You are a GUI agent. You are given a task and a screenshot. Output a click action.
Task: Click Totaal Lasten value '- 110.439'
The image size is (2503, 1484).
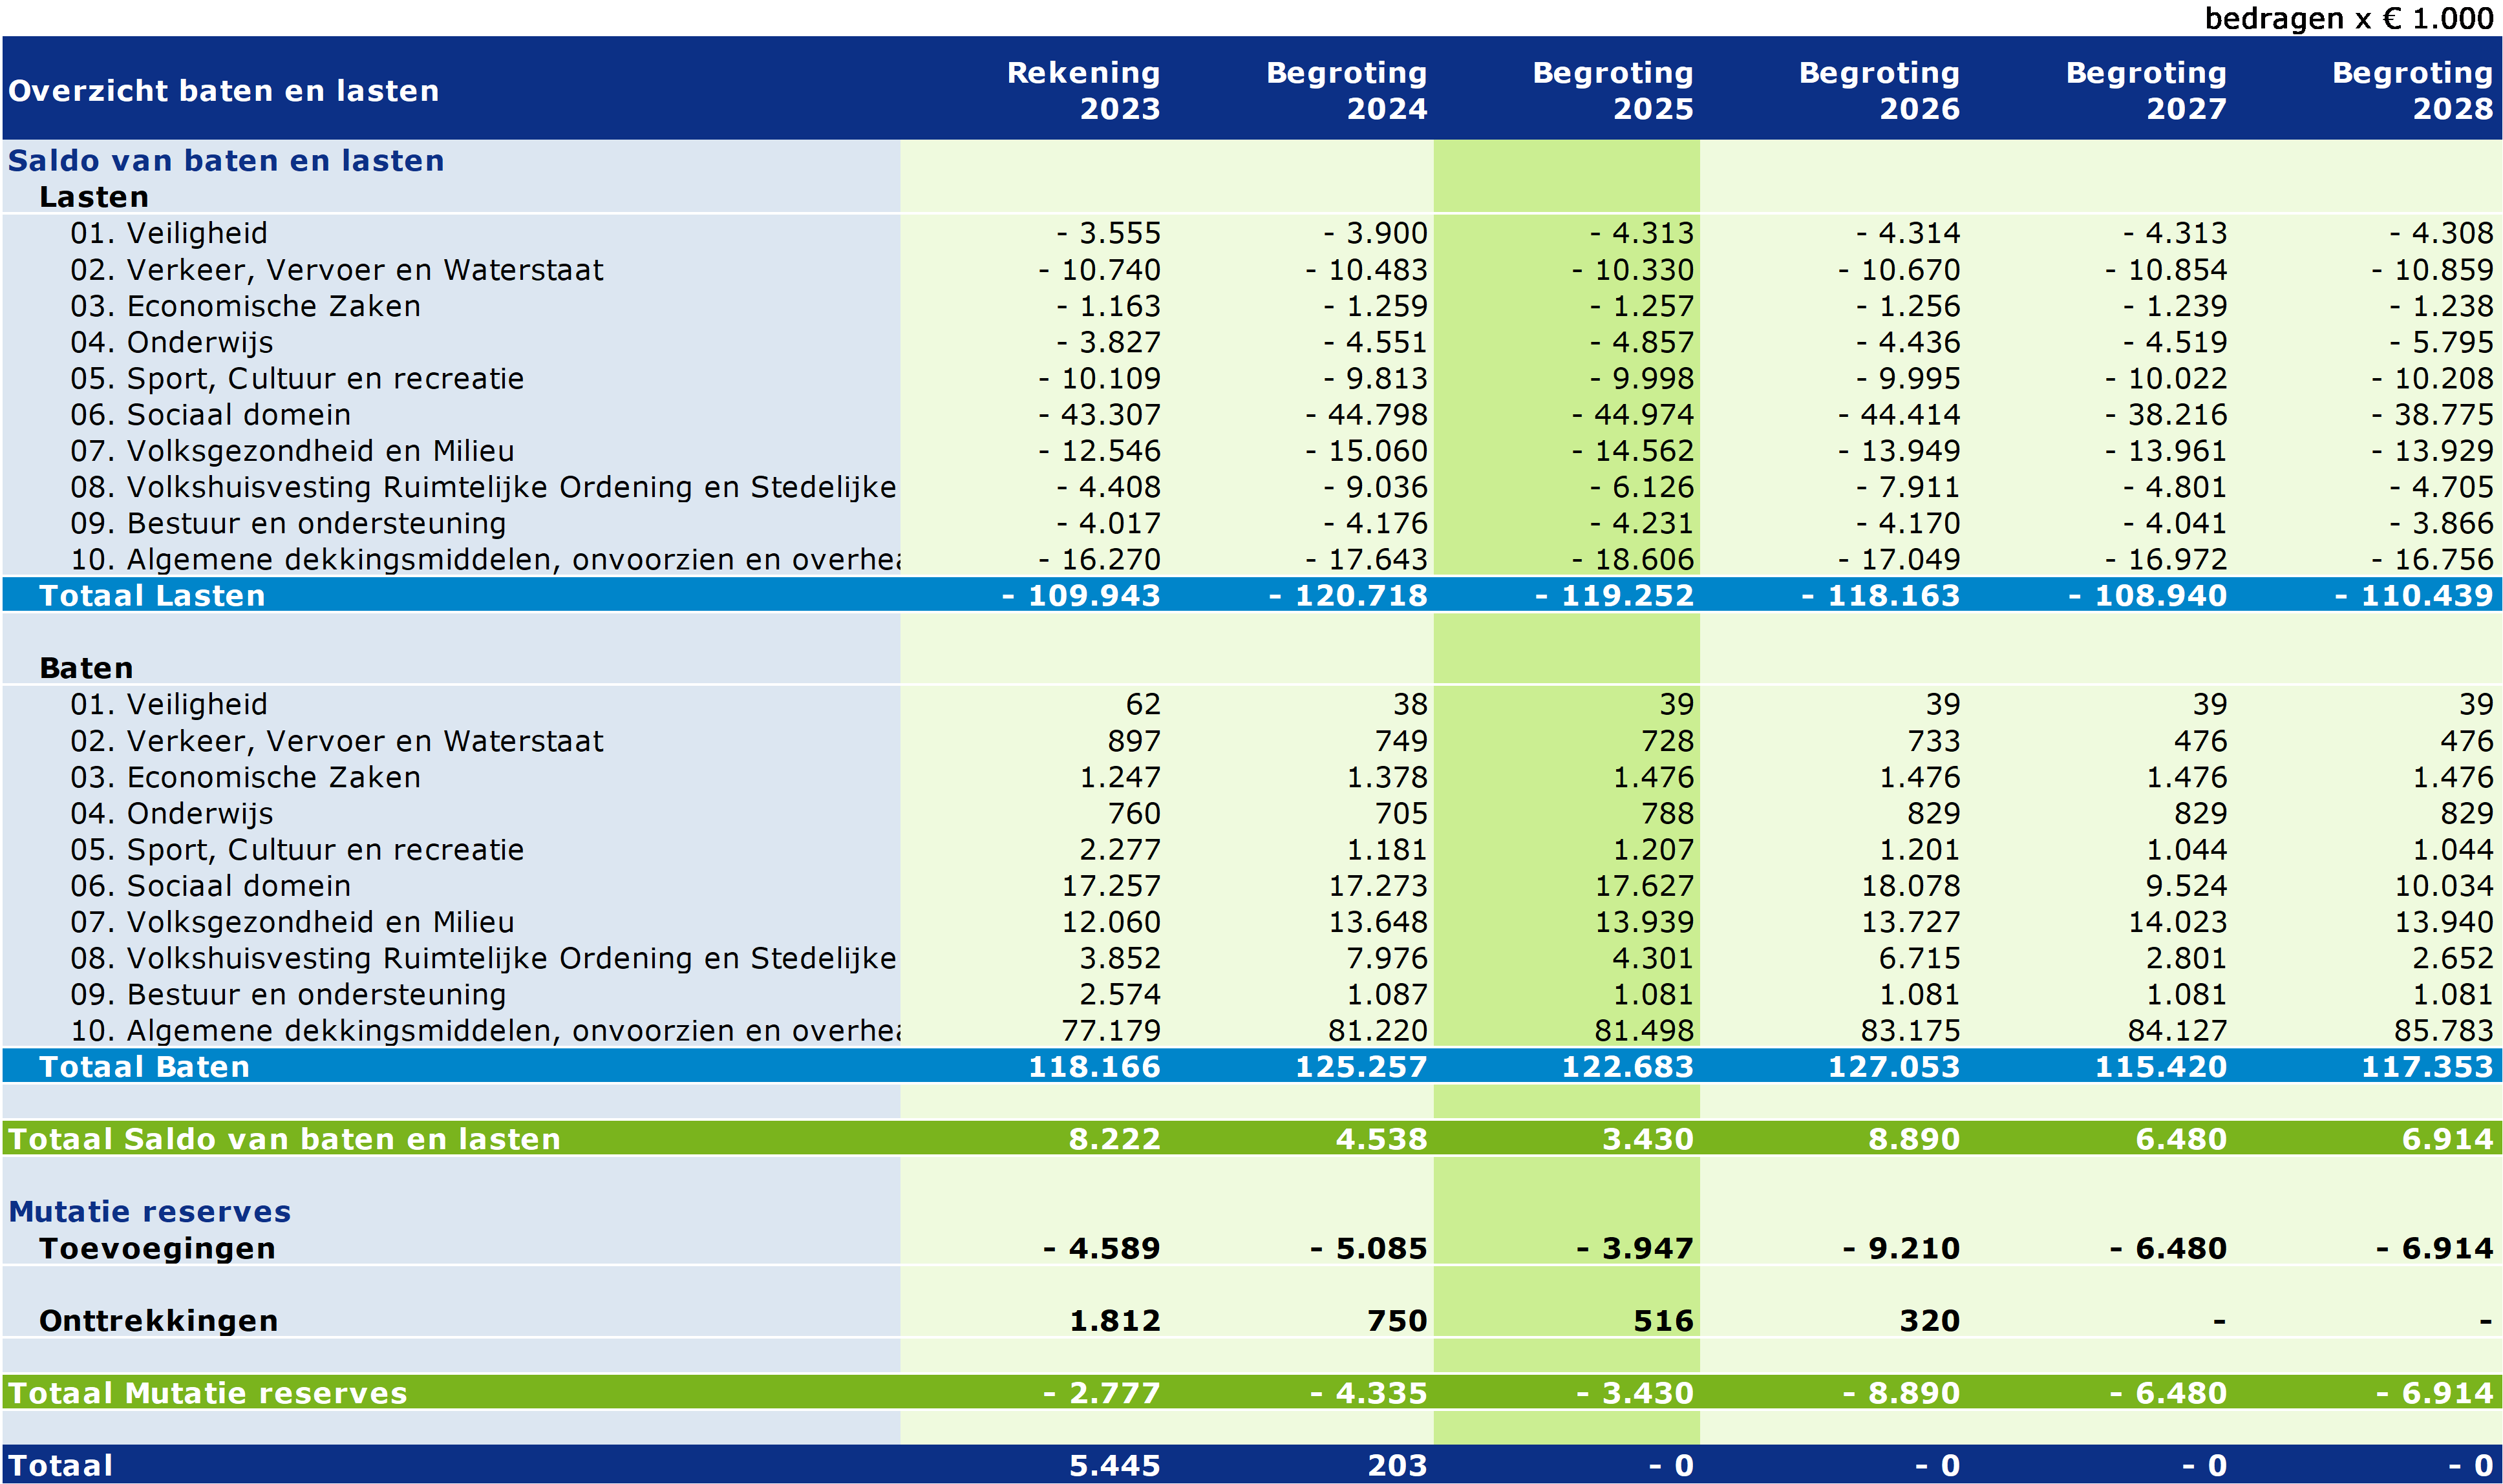coord(2414,596)
